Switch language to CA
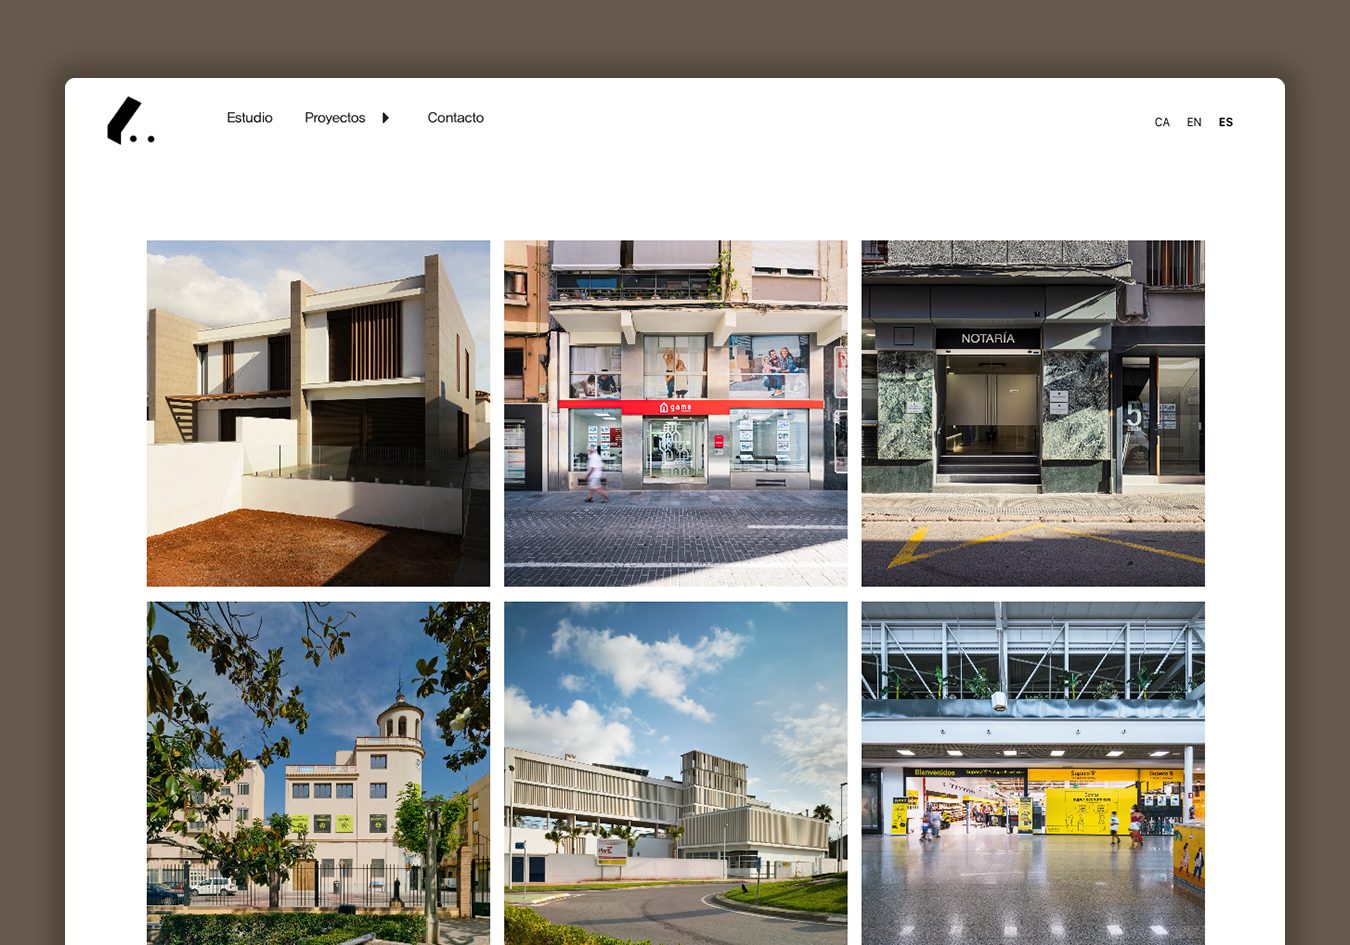The width and height of the screenshot is (1350, 945). (1161, 122)
